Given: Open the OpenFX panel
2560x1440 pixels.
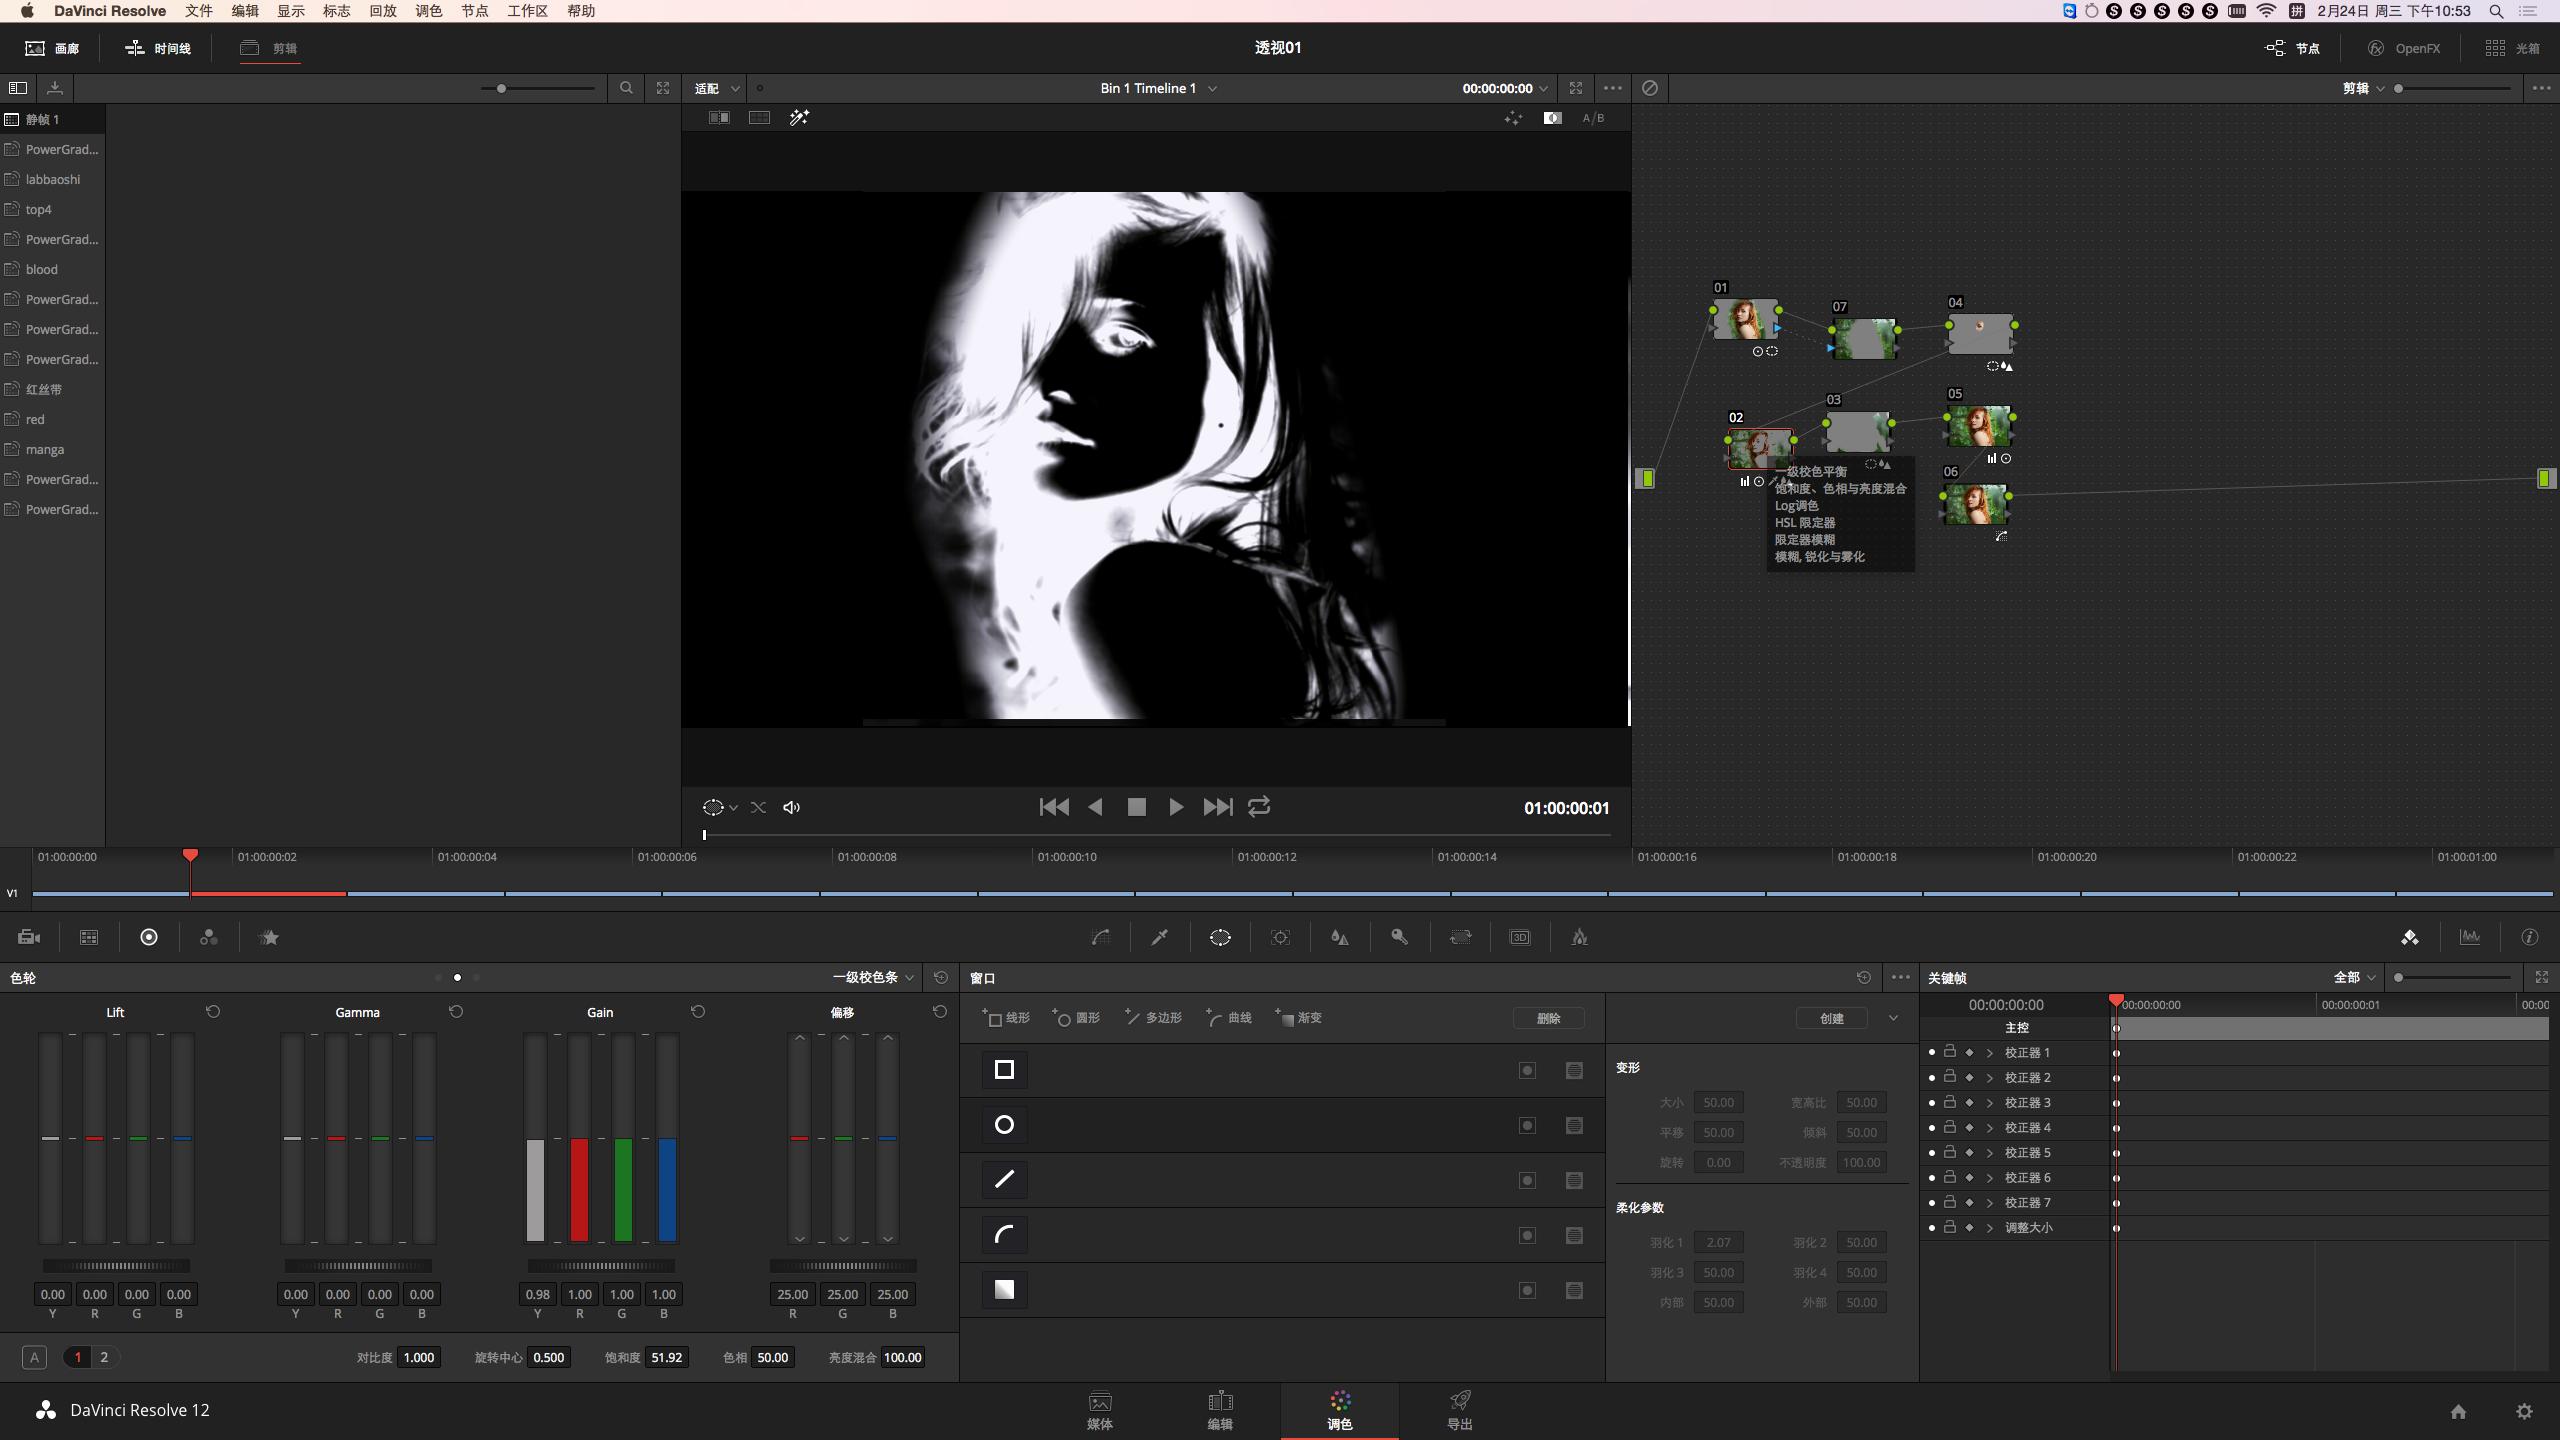Looking at the screenshot, I should (2404, 48).
